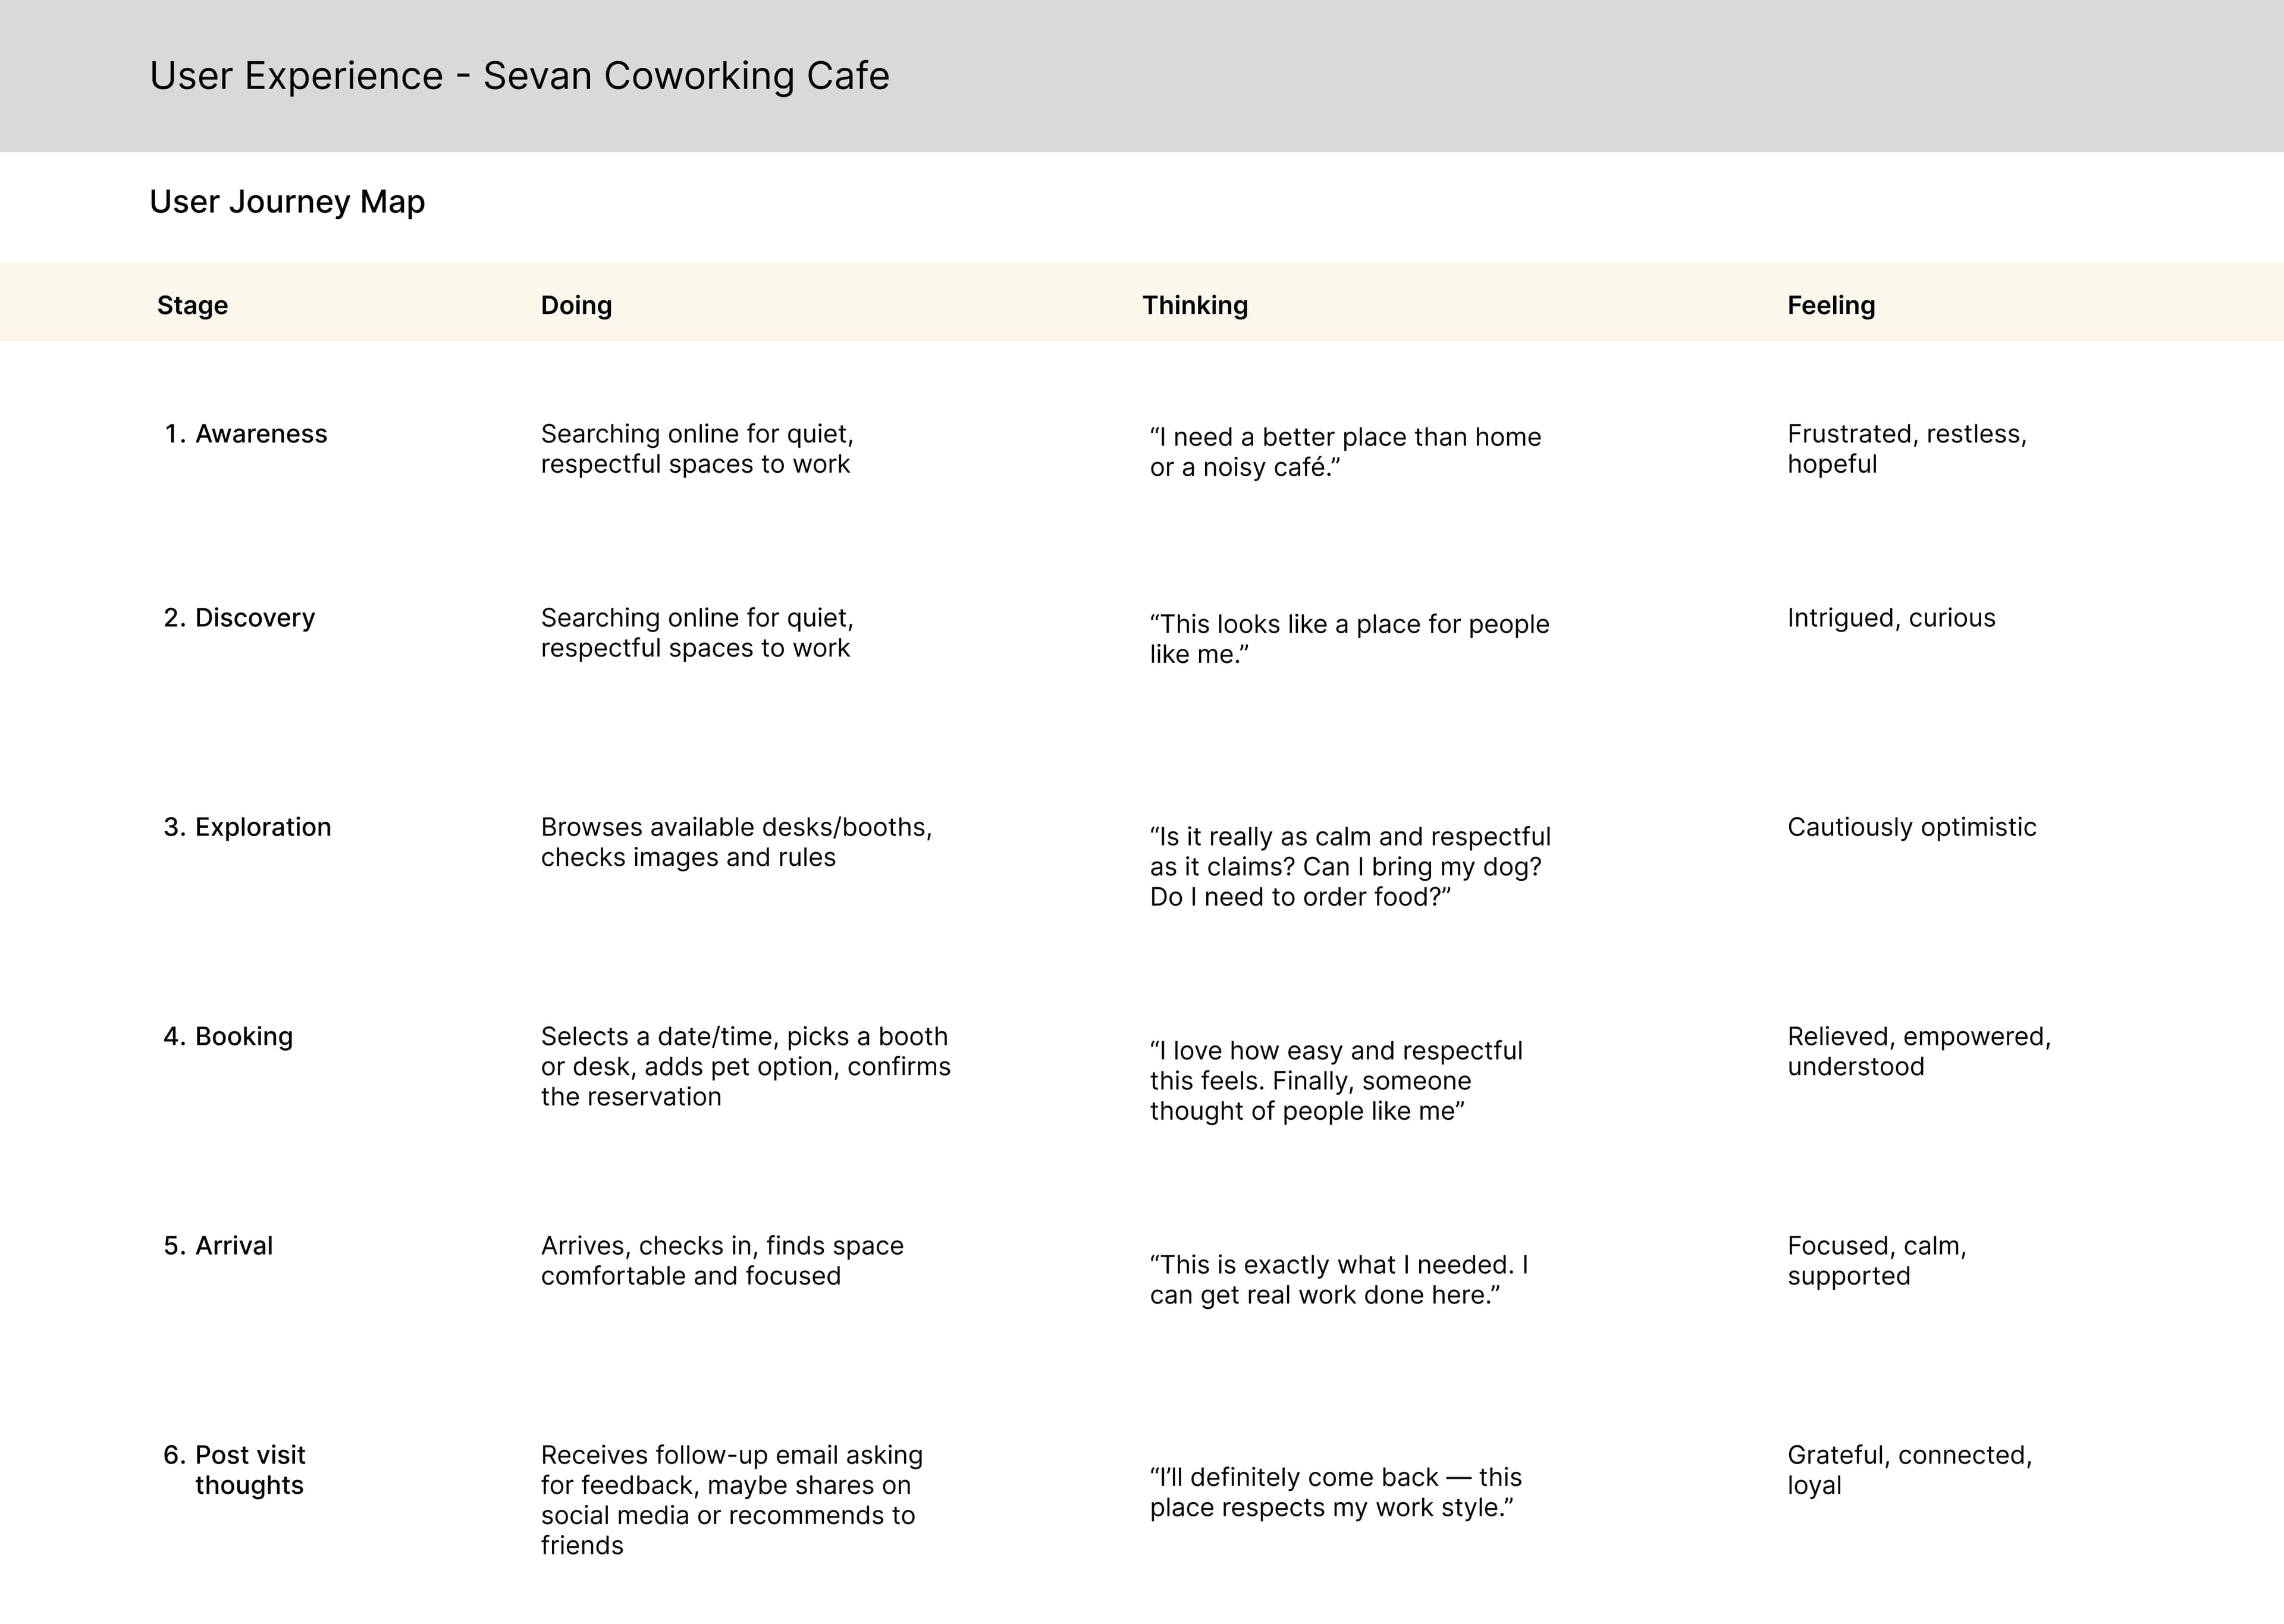Click the "4. Booking" stage label
The image size is (2284, 1624).
coord(228,1036)
